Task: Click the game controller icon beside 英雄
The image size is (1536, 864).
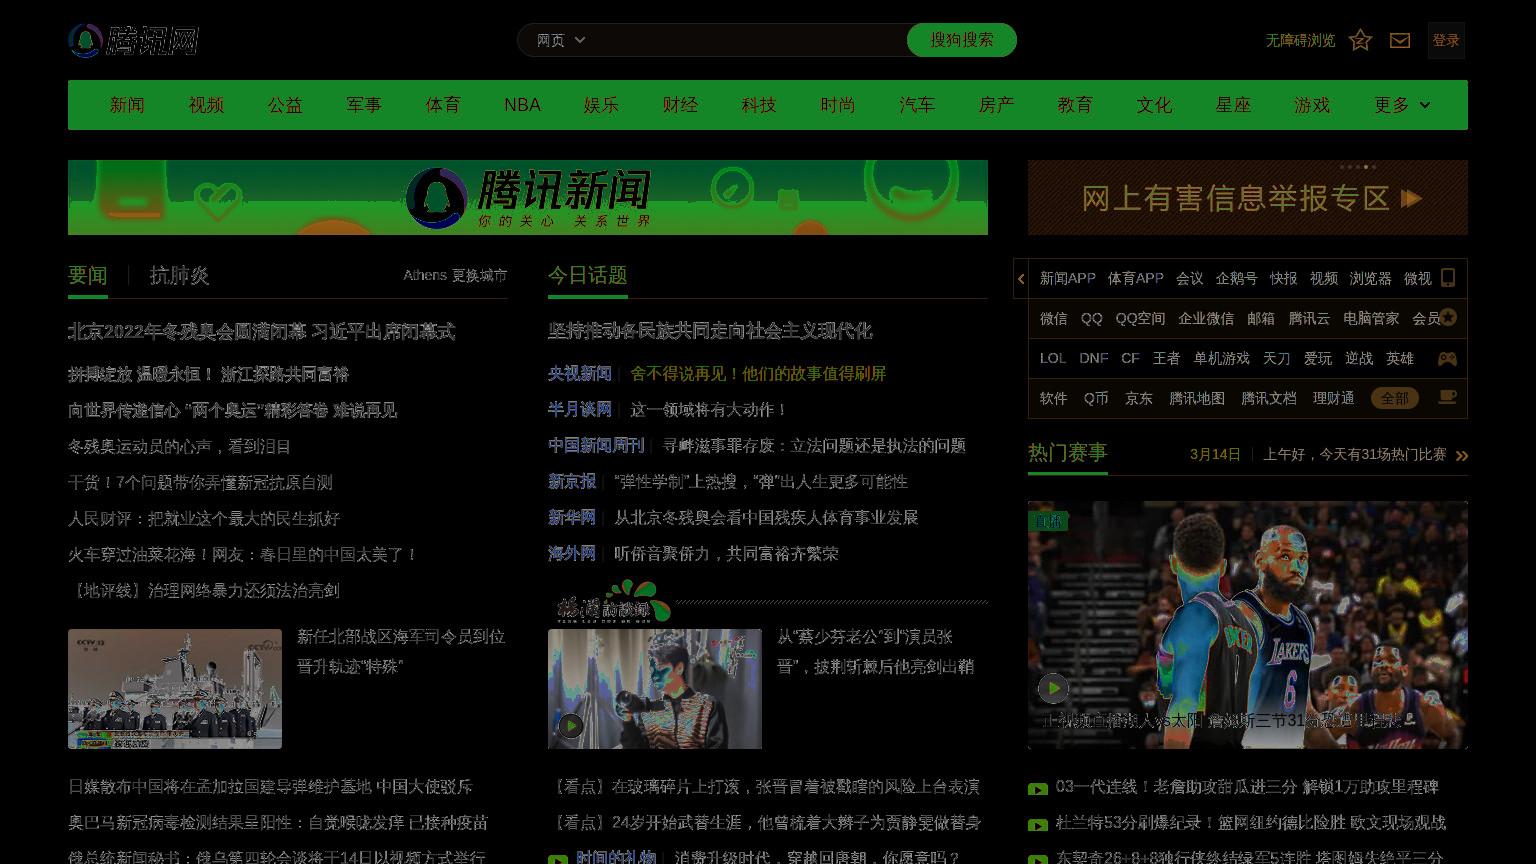Action: (x=1447, y=358)
